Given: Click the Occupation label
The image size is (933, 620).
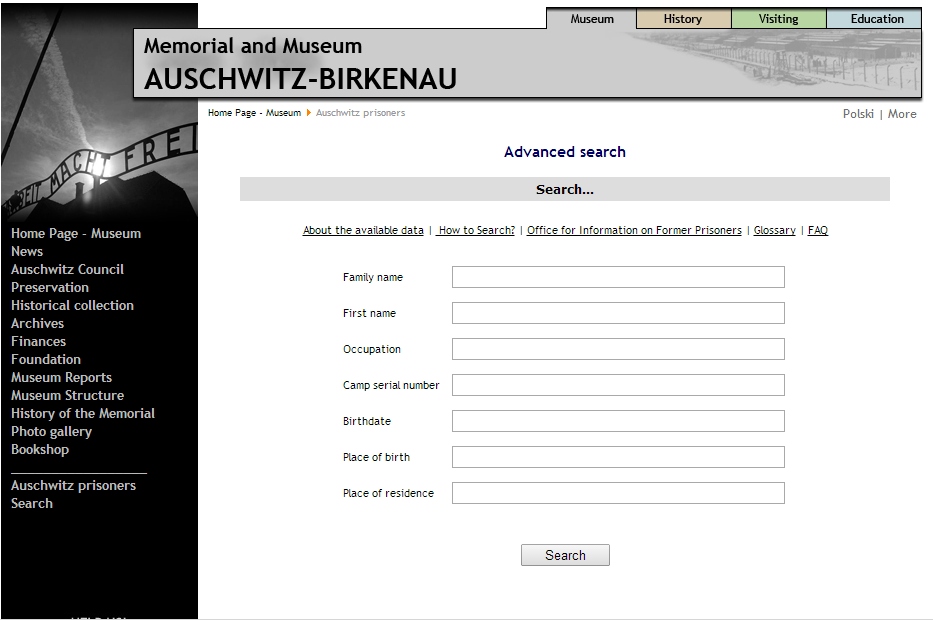Looking at the screenshot, I should [372, 349].
